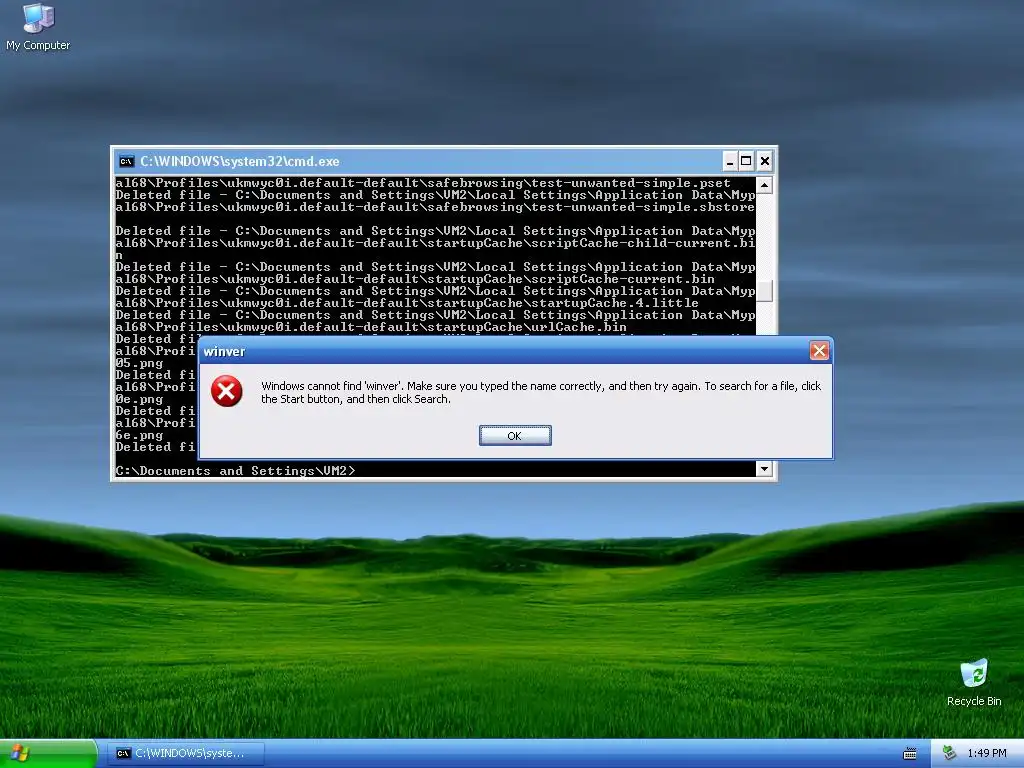Click the 'Windows cannot find winver' message

[x=541, y=392]
